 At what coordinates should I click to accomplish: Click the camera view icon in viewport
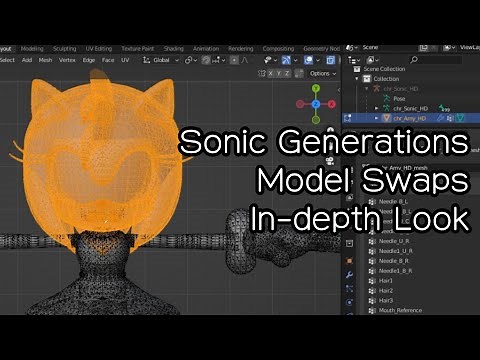(x=330, y=161)
